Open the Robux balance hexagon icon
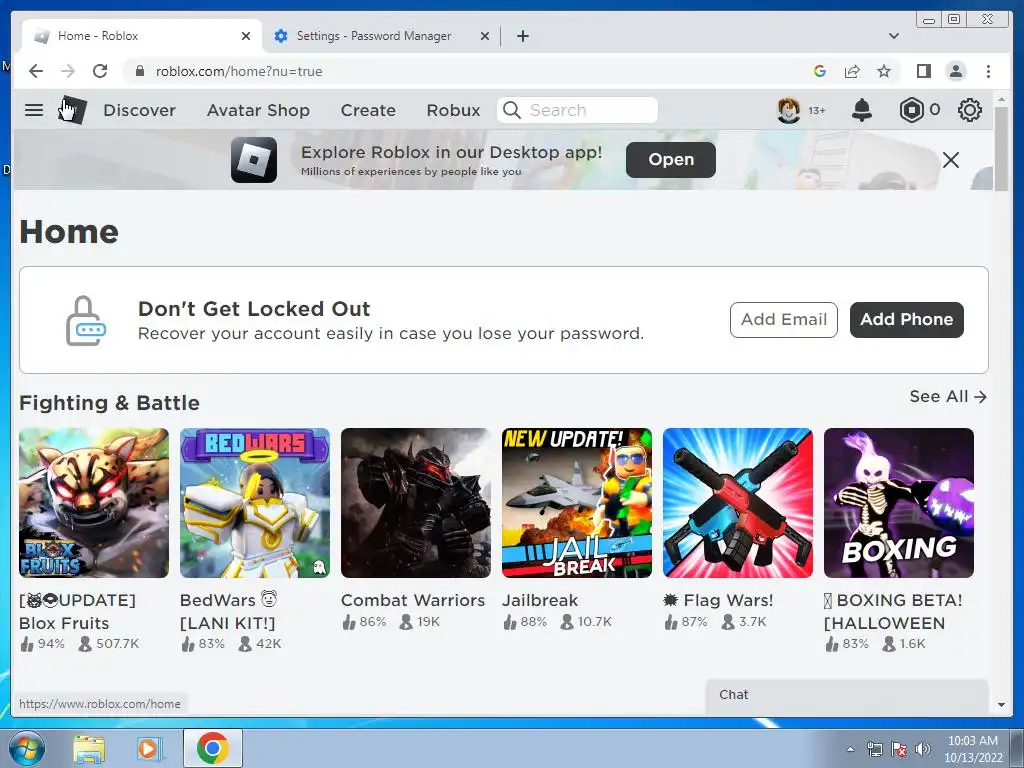The image size is (1024, 768). tap(911, 110)
